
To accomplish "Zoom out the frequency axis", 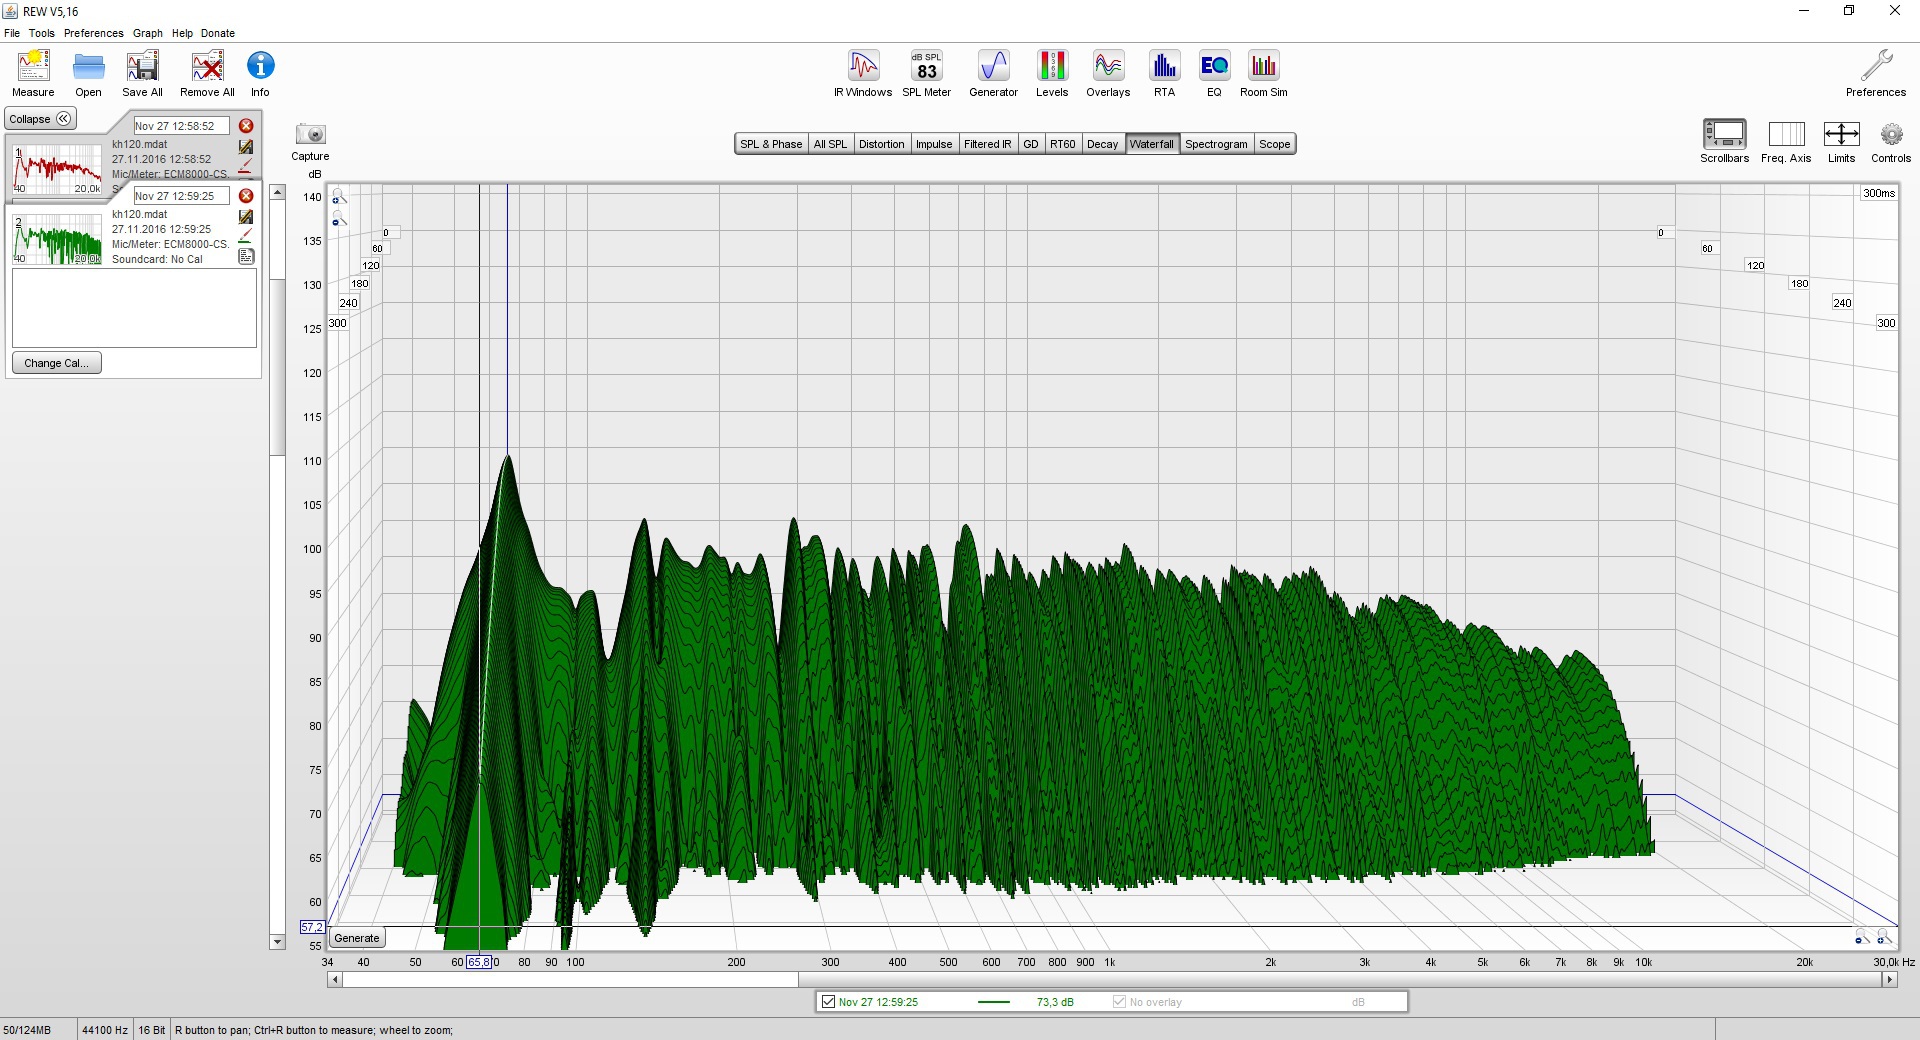I will coord(1861,937).
